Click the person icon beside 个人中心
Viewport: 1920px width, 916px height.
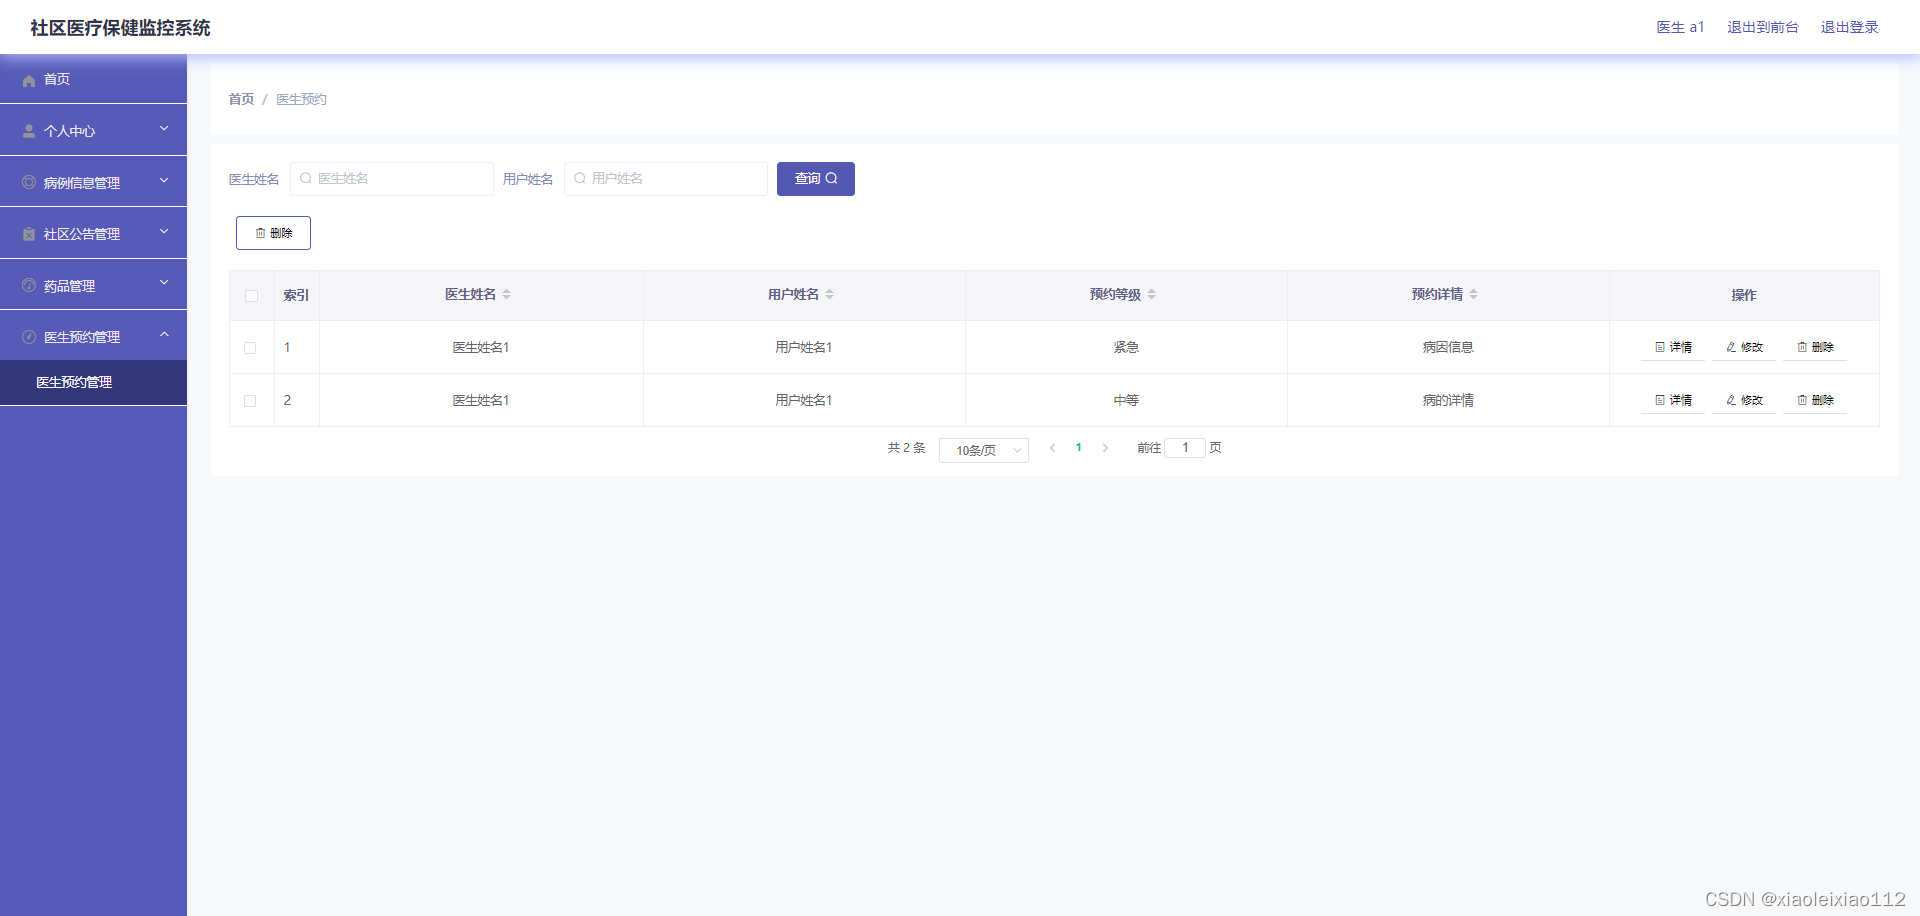click(29, 131)
